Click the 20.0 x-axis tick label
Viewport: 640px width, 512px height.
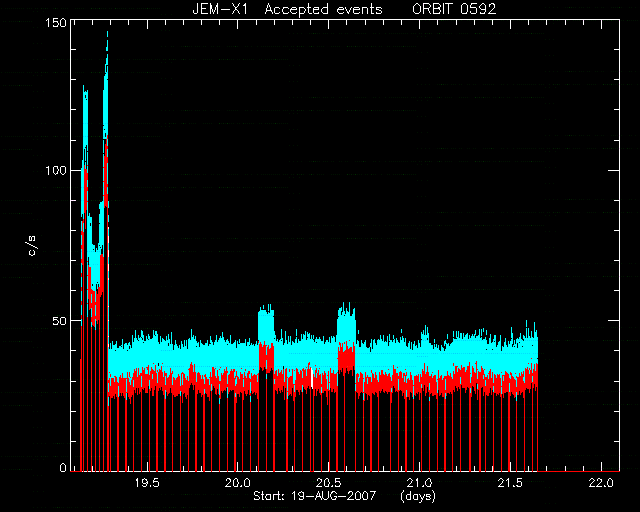click(x=238, y=483)
